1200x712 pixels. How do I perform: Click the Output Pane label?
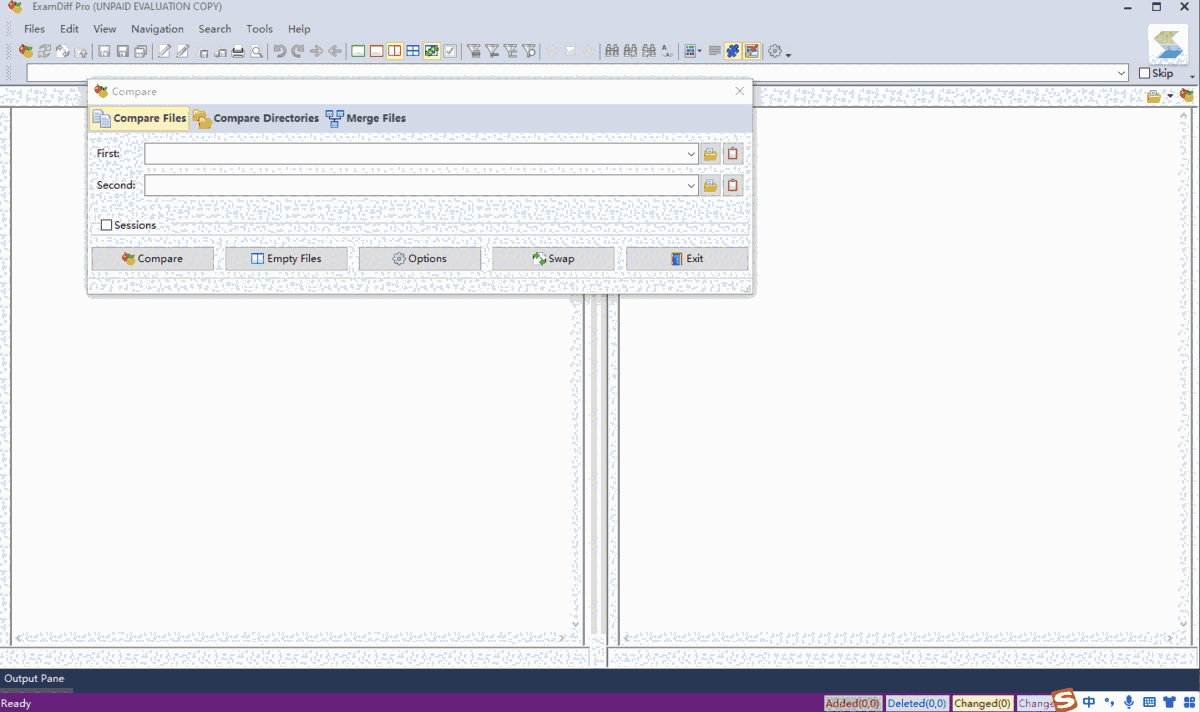tap(34, 678)
